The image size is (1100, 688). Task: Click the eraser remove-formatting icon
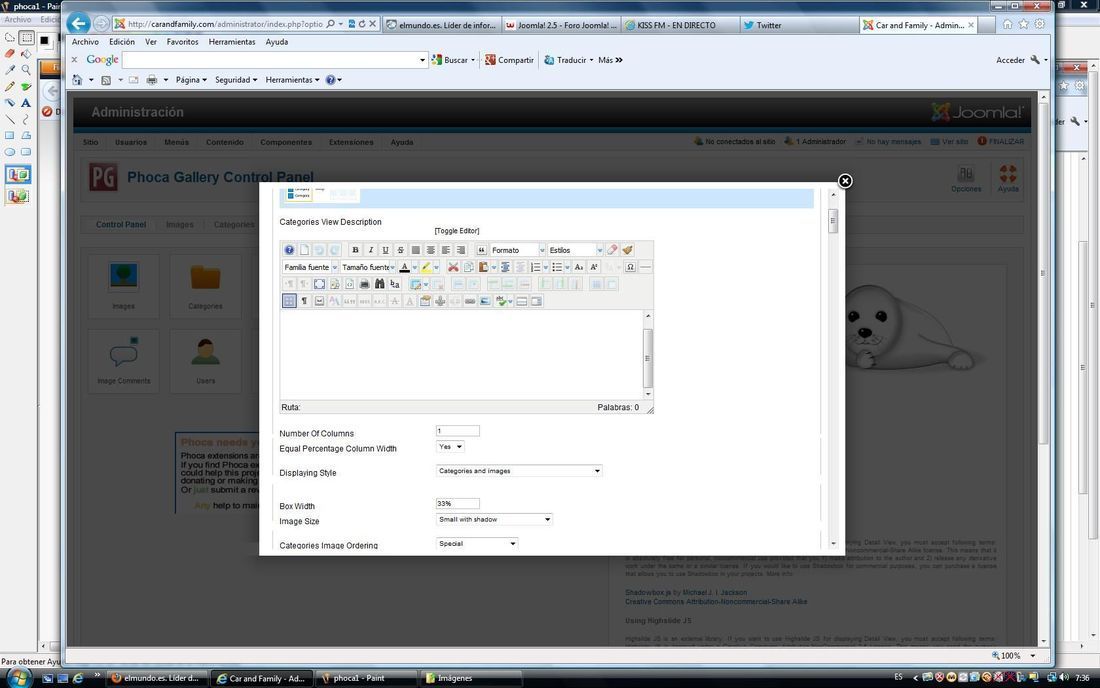(612, 250)
